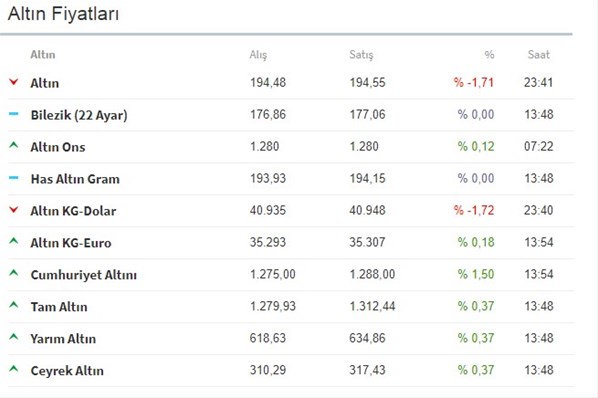Click the green up arrow beside Altın KG-Euro
Viewport: 598px width, 398px height.
[x=14, y=241]
